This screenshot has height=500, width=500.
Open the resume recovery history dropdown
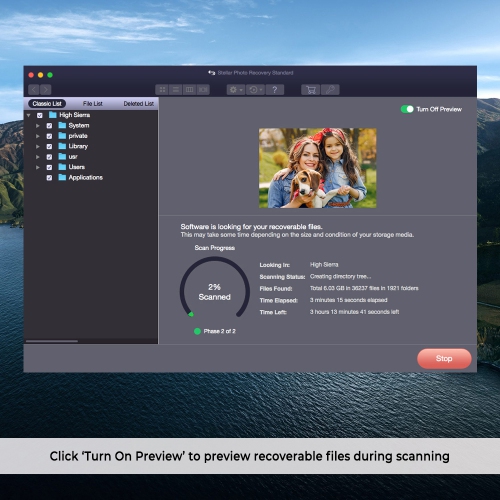(x=256, y=90)
